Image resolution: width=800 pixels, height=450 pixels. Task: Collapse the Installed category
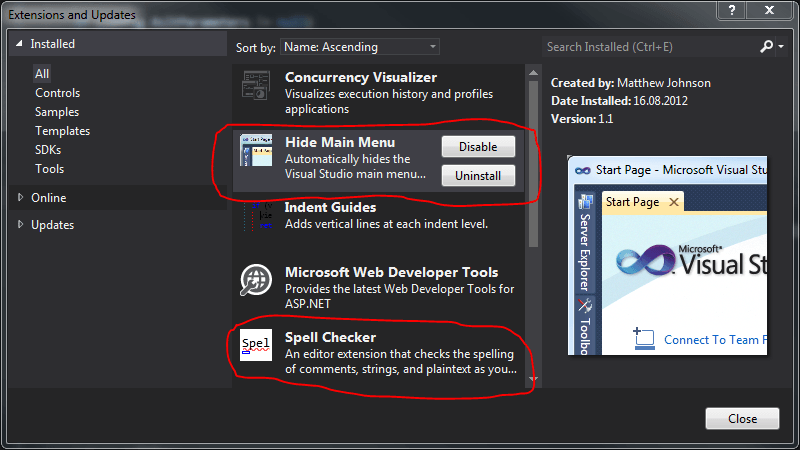(19, 44)
